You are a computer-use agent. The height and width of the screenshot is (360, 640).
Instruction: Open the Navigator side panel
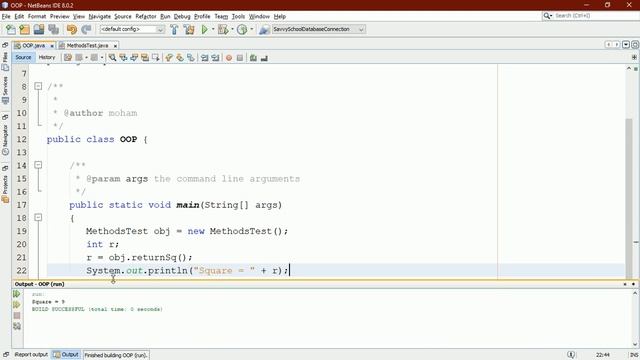[5, 140]
